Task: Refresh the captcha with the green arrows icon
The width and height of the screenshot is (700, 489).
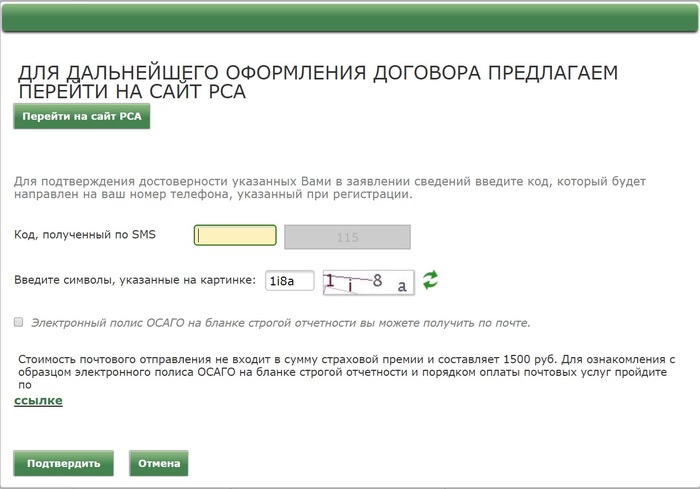Action: coord(430,280)
